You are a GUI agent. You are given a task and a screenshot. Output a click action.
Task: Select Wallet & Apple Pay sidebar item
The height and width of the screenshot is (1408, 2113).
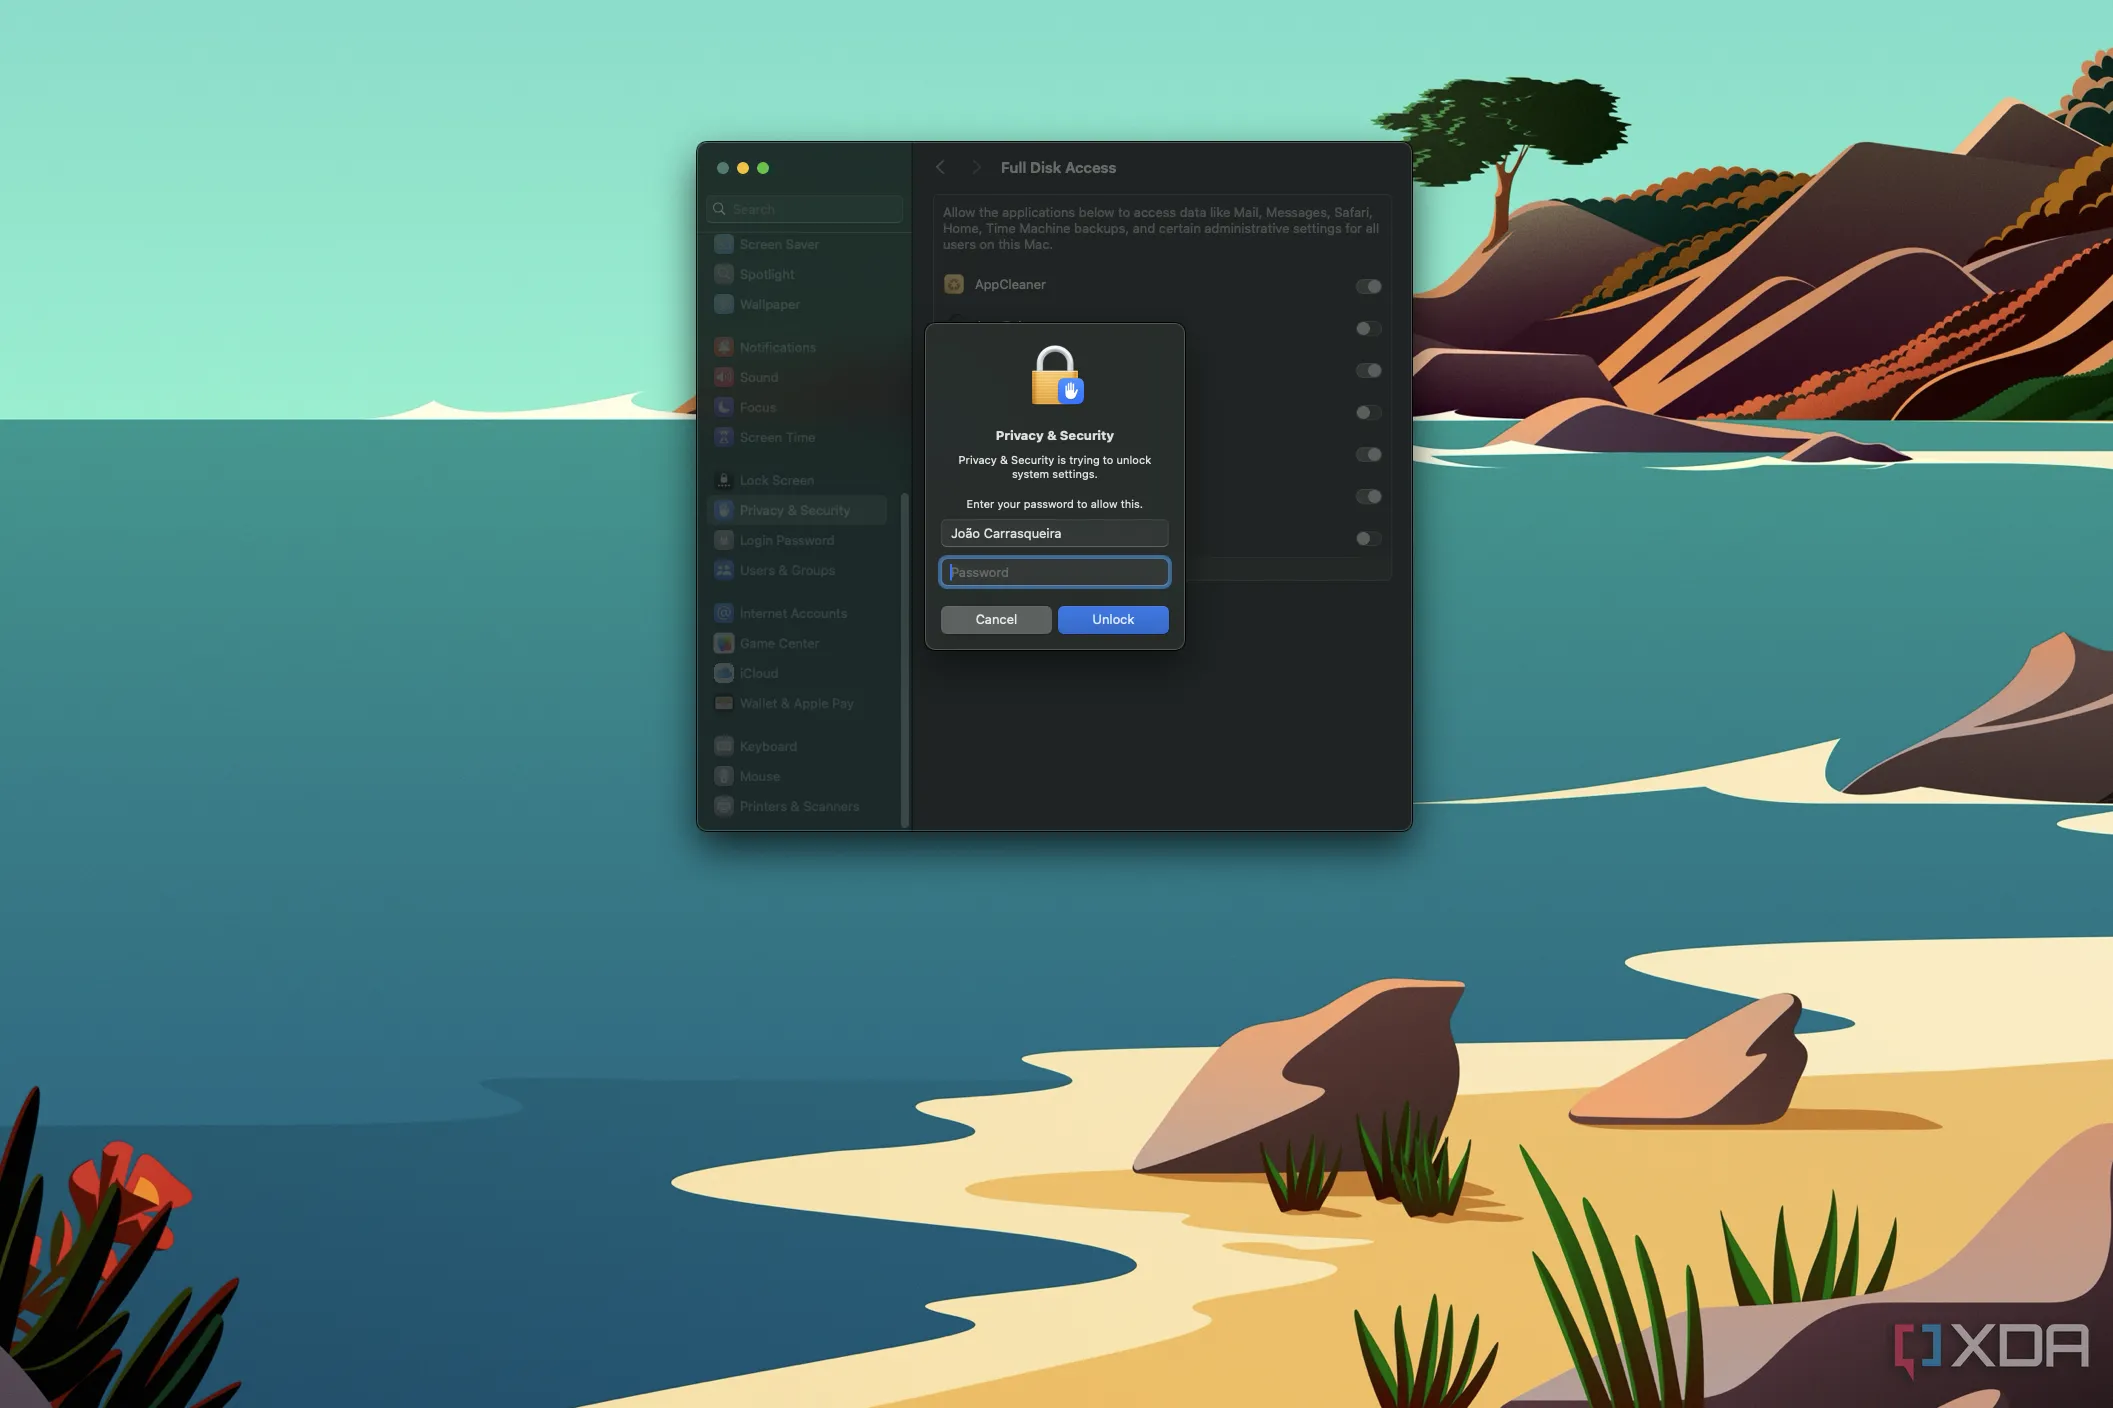(x=796, y=703)
